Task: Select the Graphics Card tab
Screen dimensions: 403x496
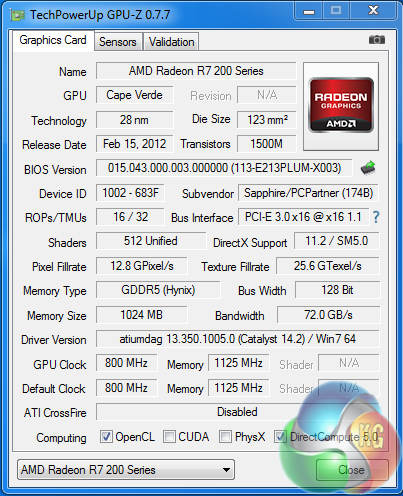Action: coord(53,40)
